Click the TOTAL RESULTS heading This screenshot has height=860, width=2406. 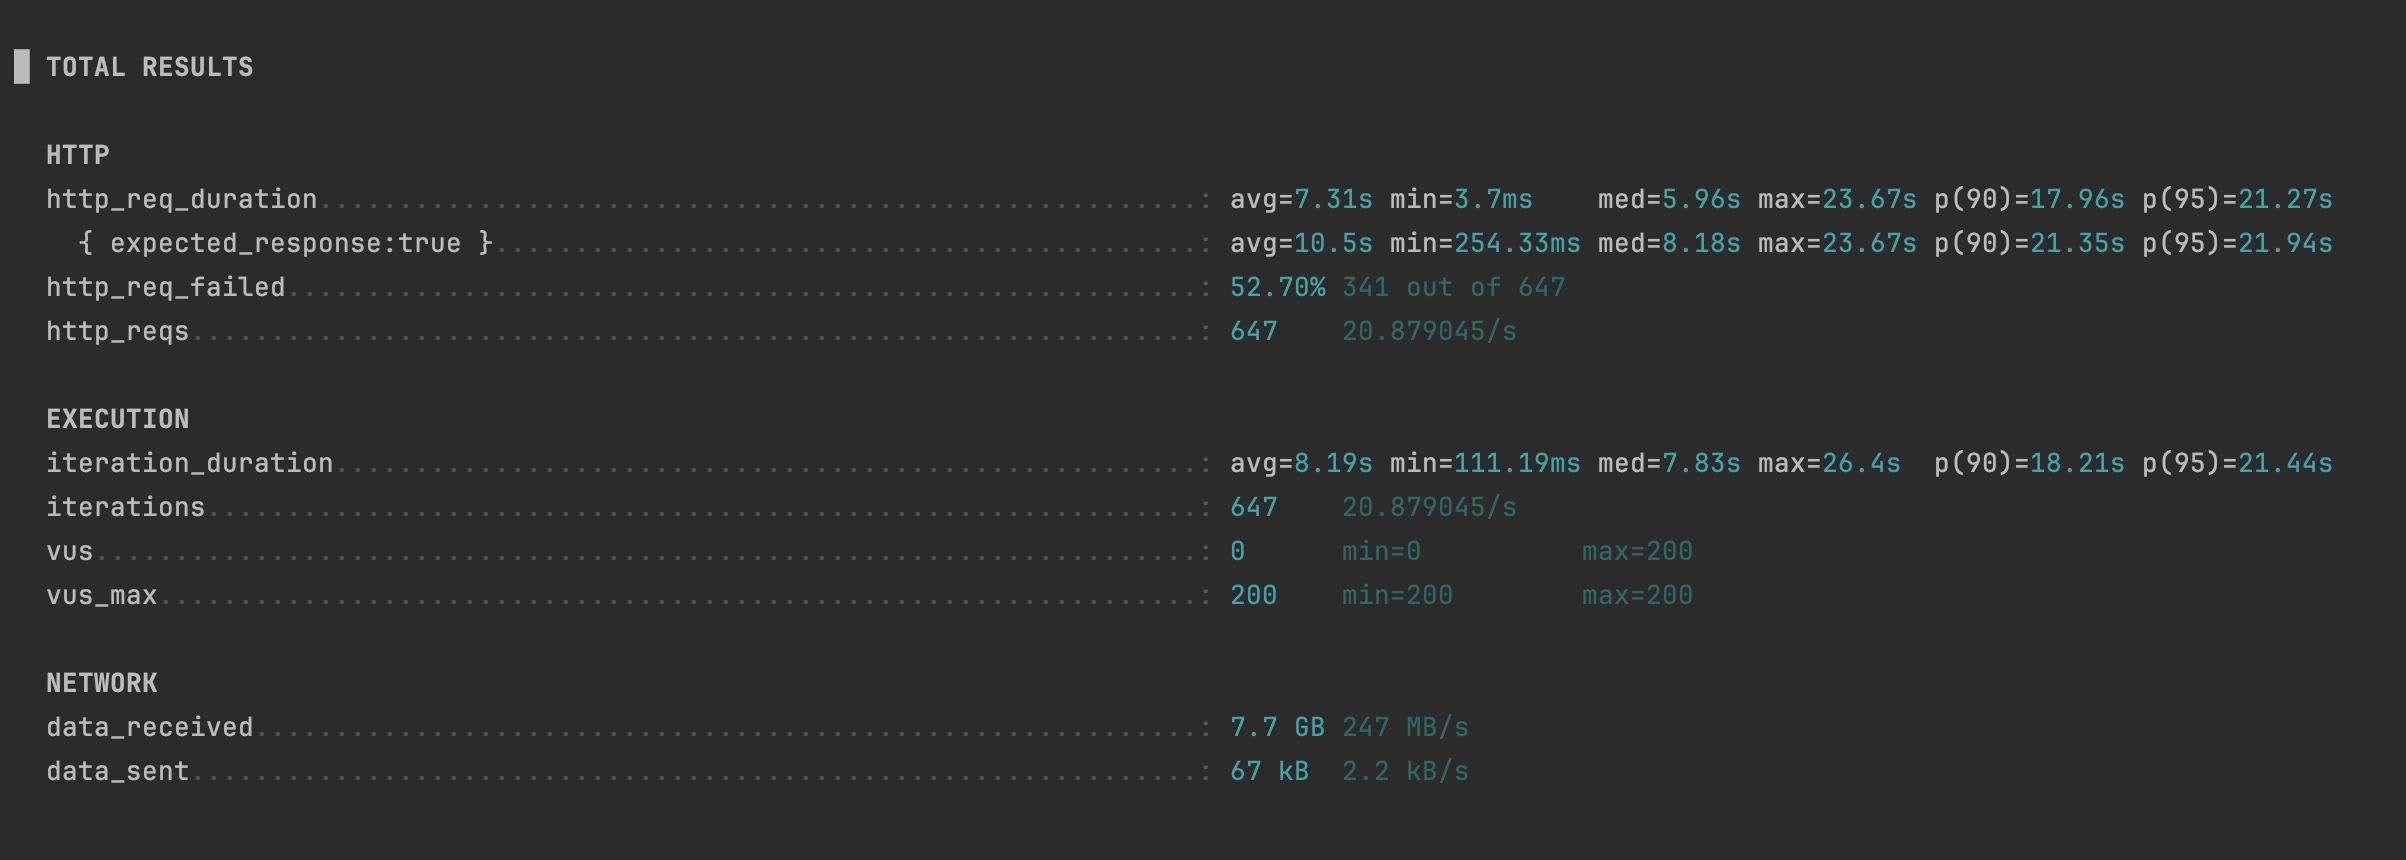point(149,67)
